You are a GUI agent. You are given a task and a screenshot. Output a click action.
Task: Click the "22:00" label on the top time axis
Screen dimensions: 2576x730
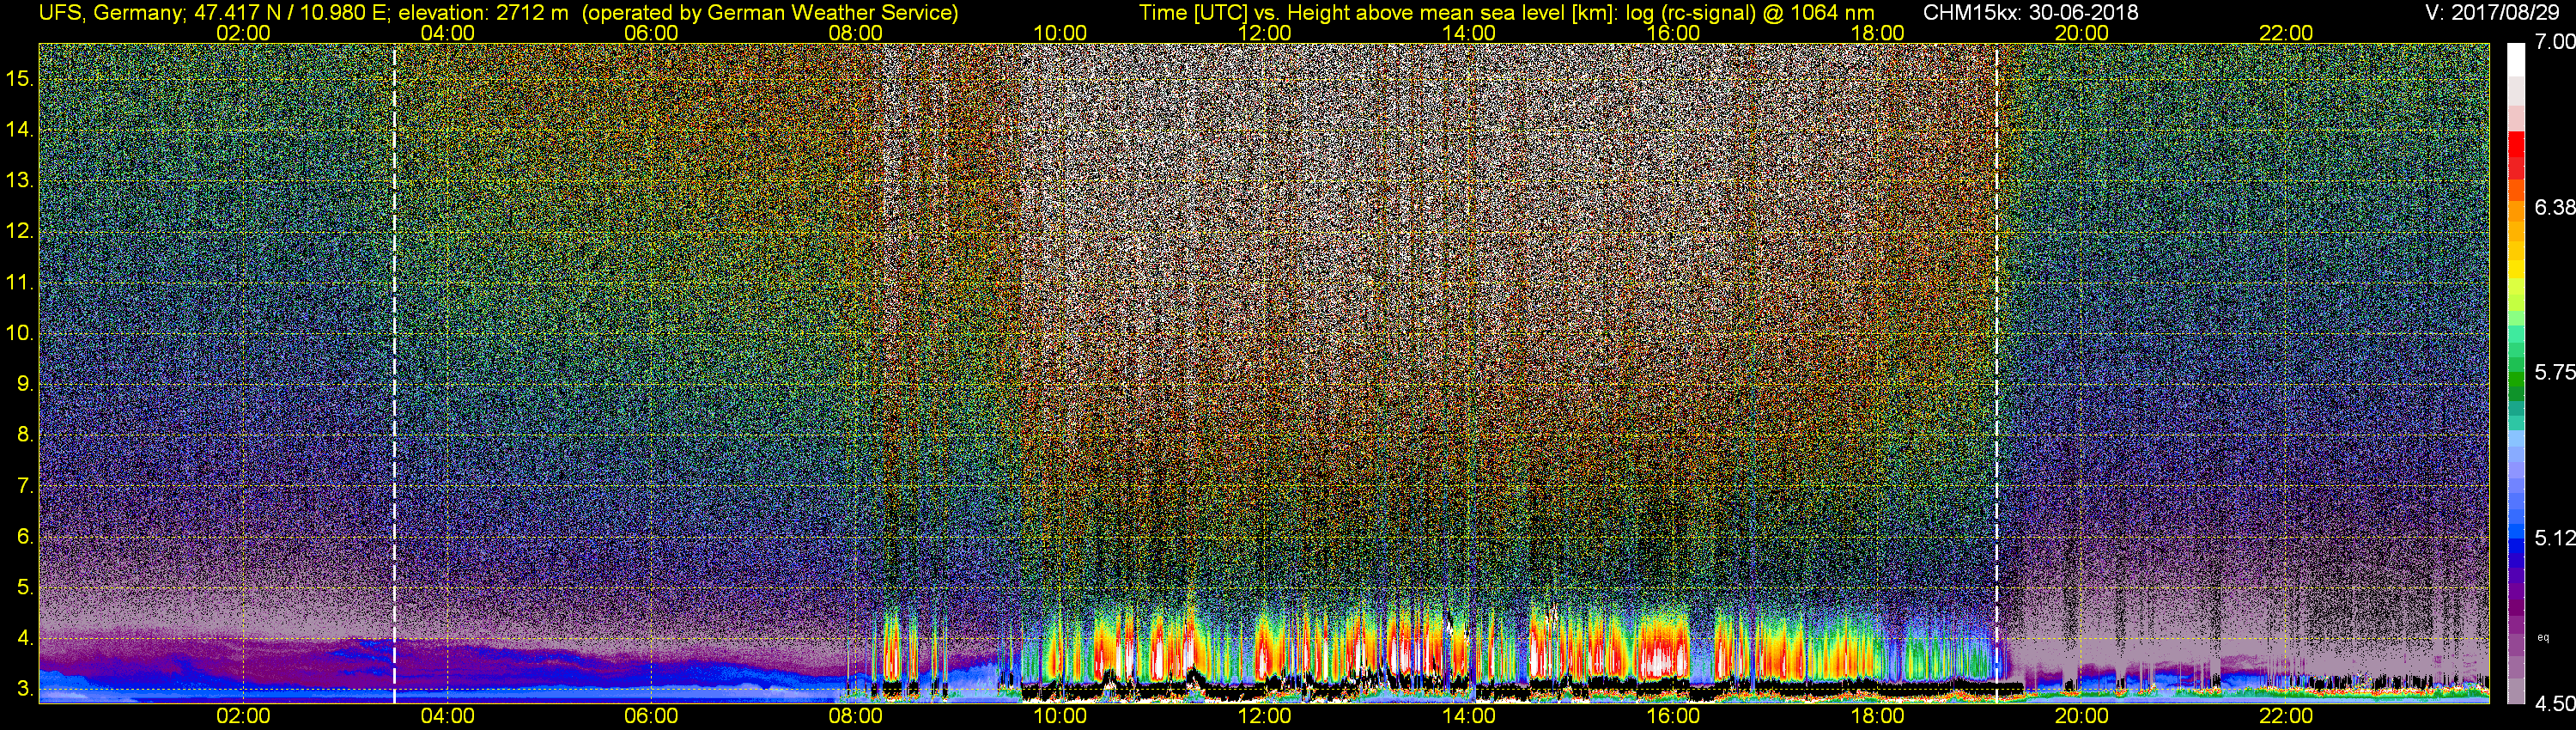(2286, 33)
